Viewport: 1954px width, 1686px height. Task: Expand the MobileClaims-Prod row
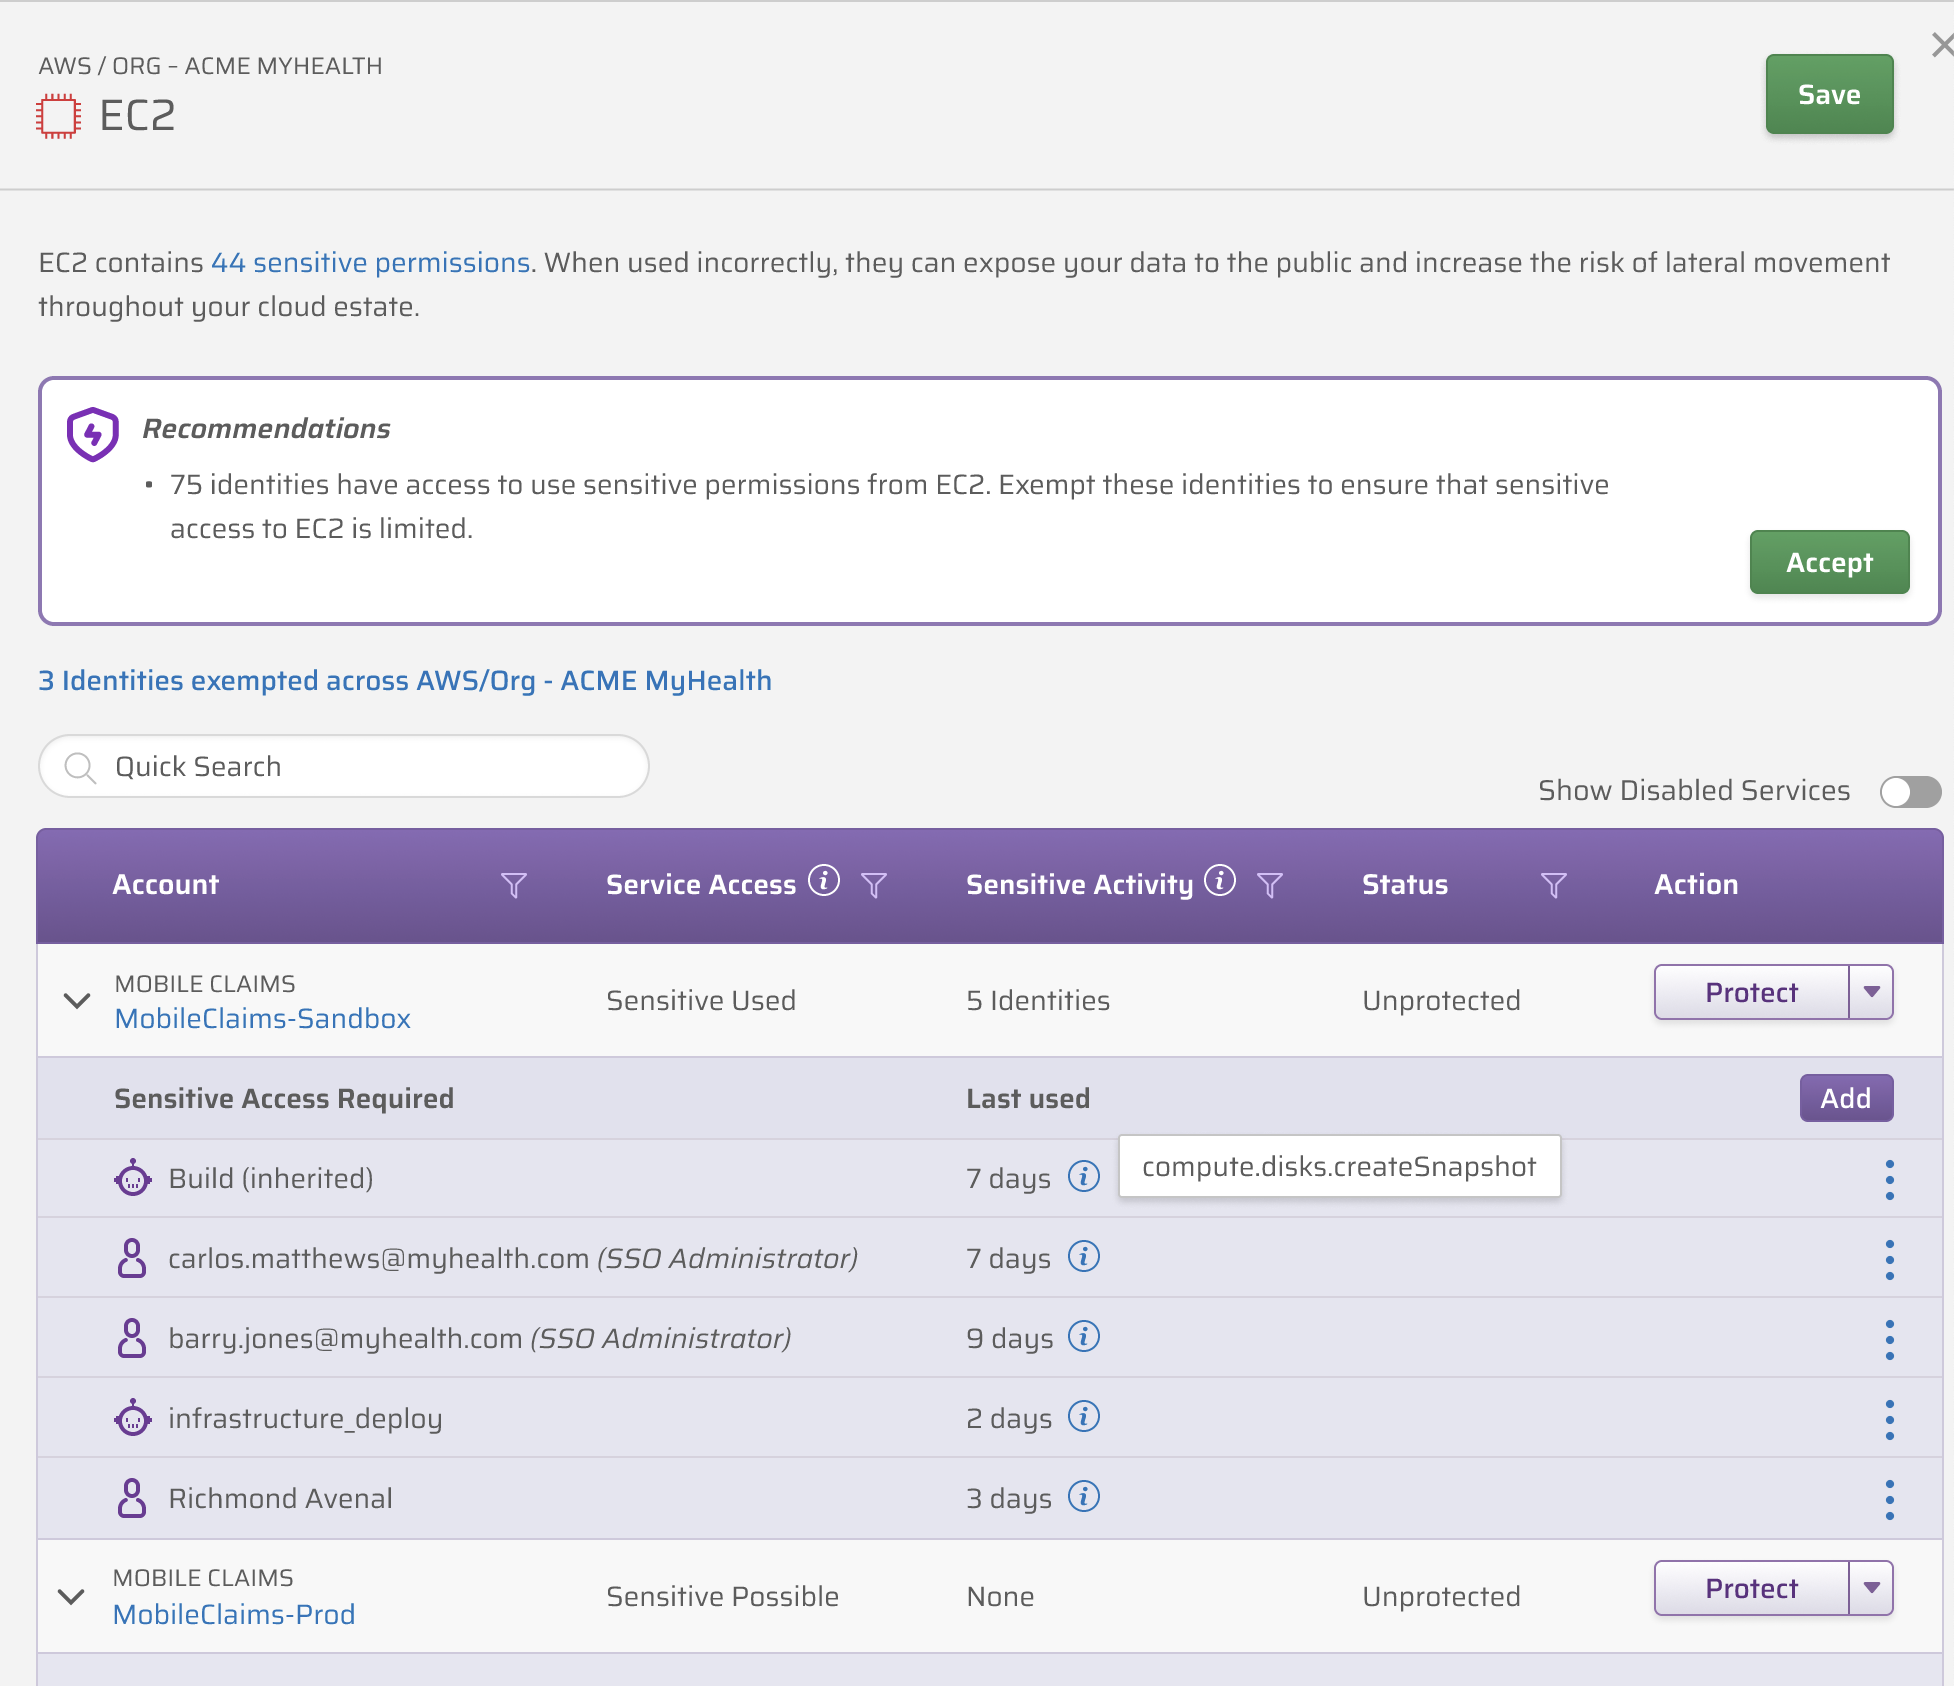click(x=71, y=1596)
